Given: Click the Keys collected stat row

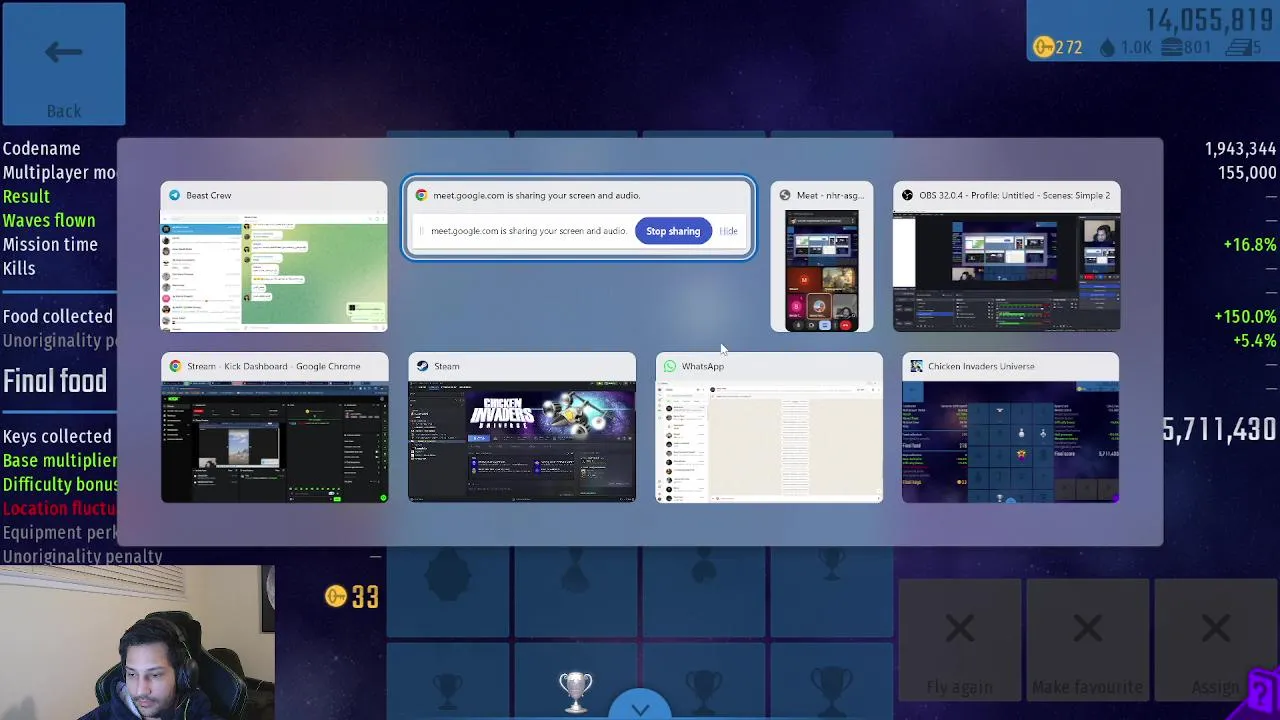Looking at the screenshot, I should [57, 437].
